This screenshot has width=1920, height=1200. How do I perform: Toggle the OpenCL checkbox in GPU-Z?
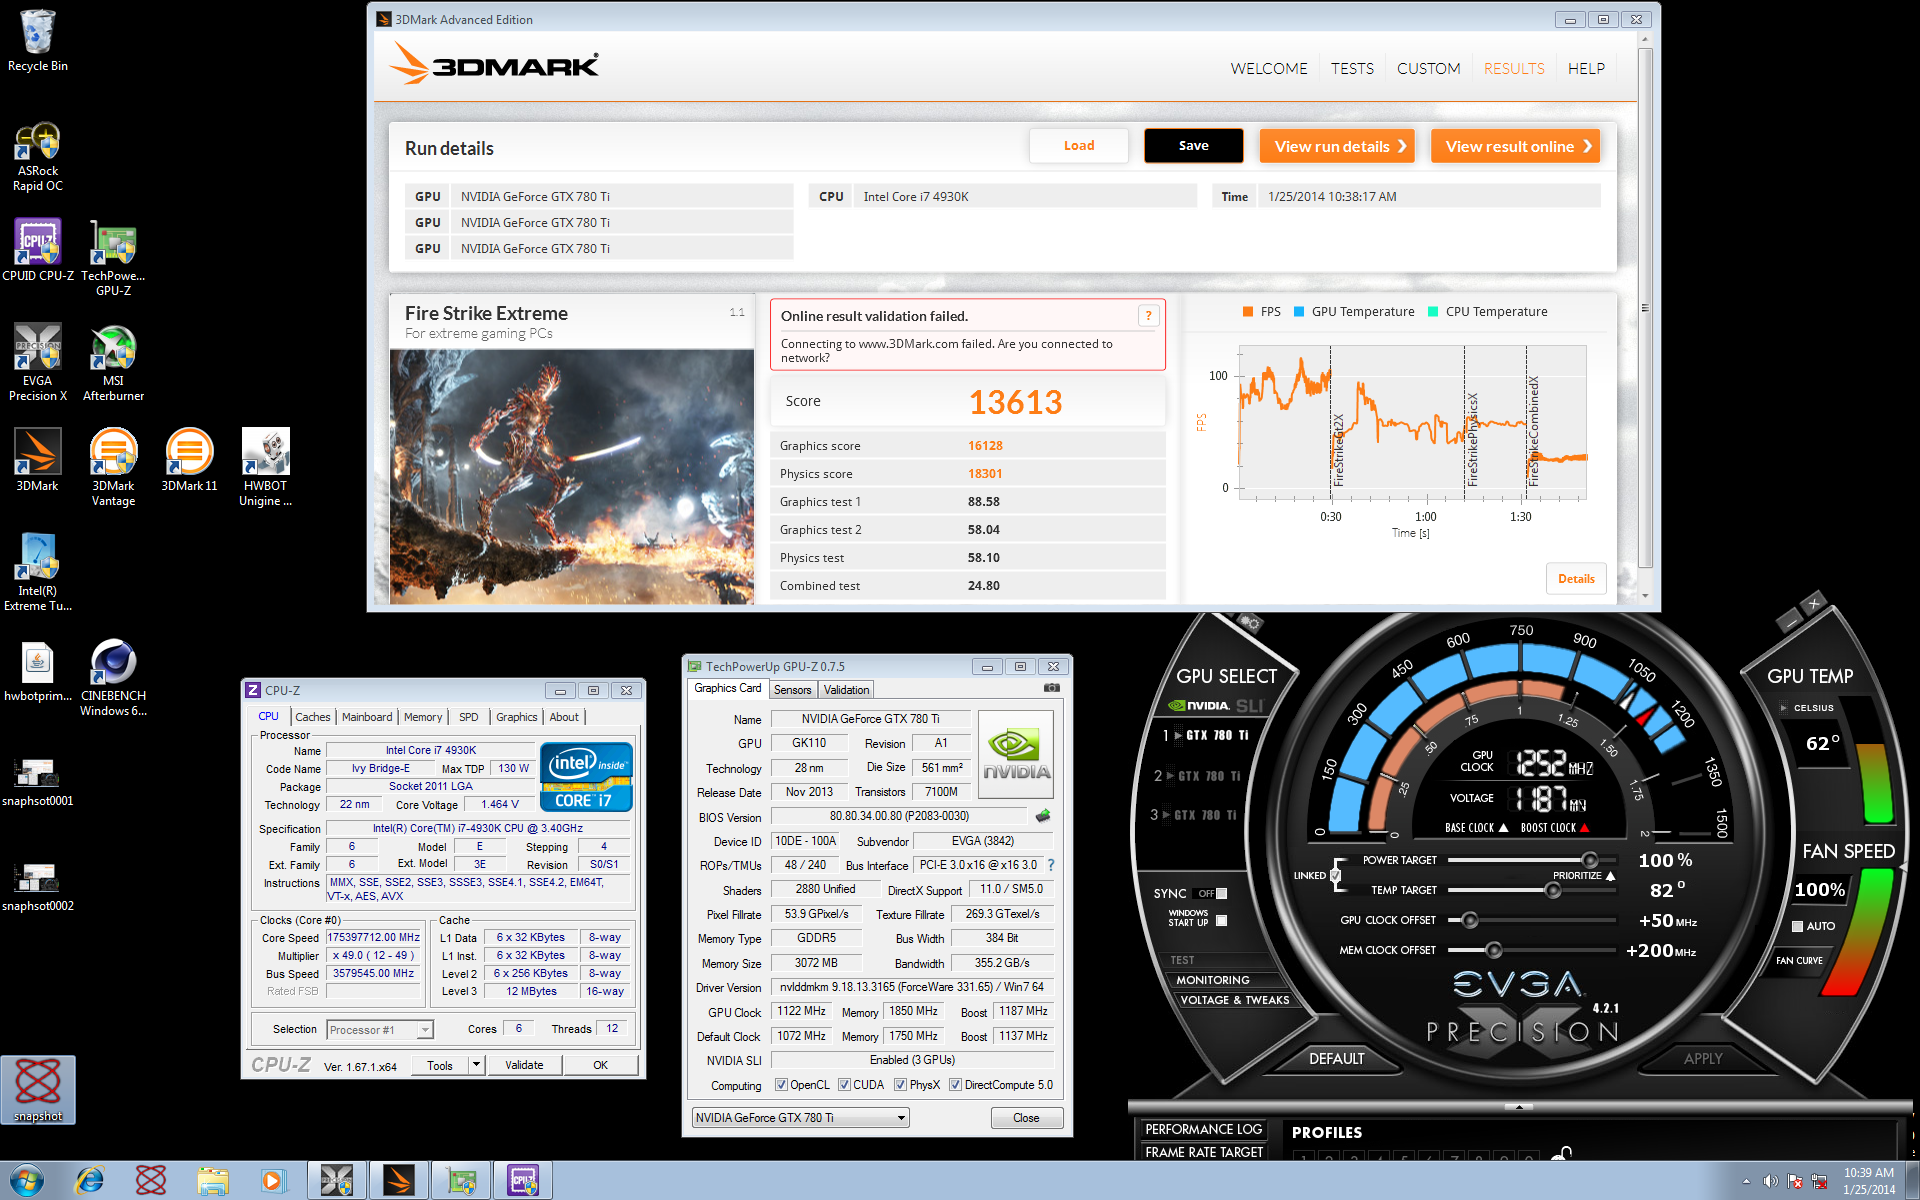(x=782, y=1085)
